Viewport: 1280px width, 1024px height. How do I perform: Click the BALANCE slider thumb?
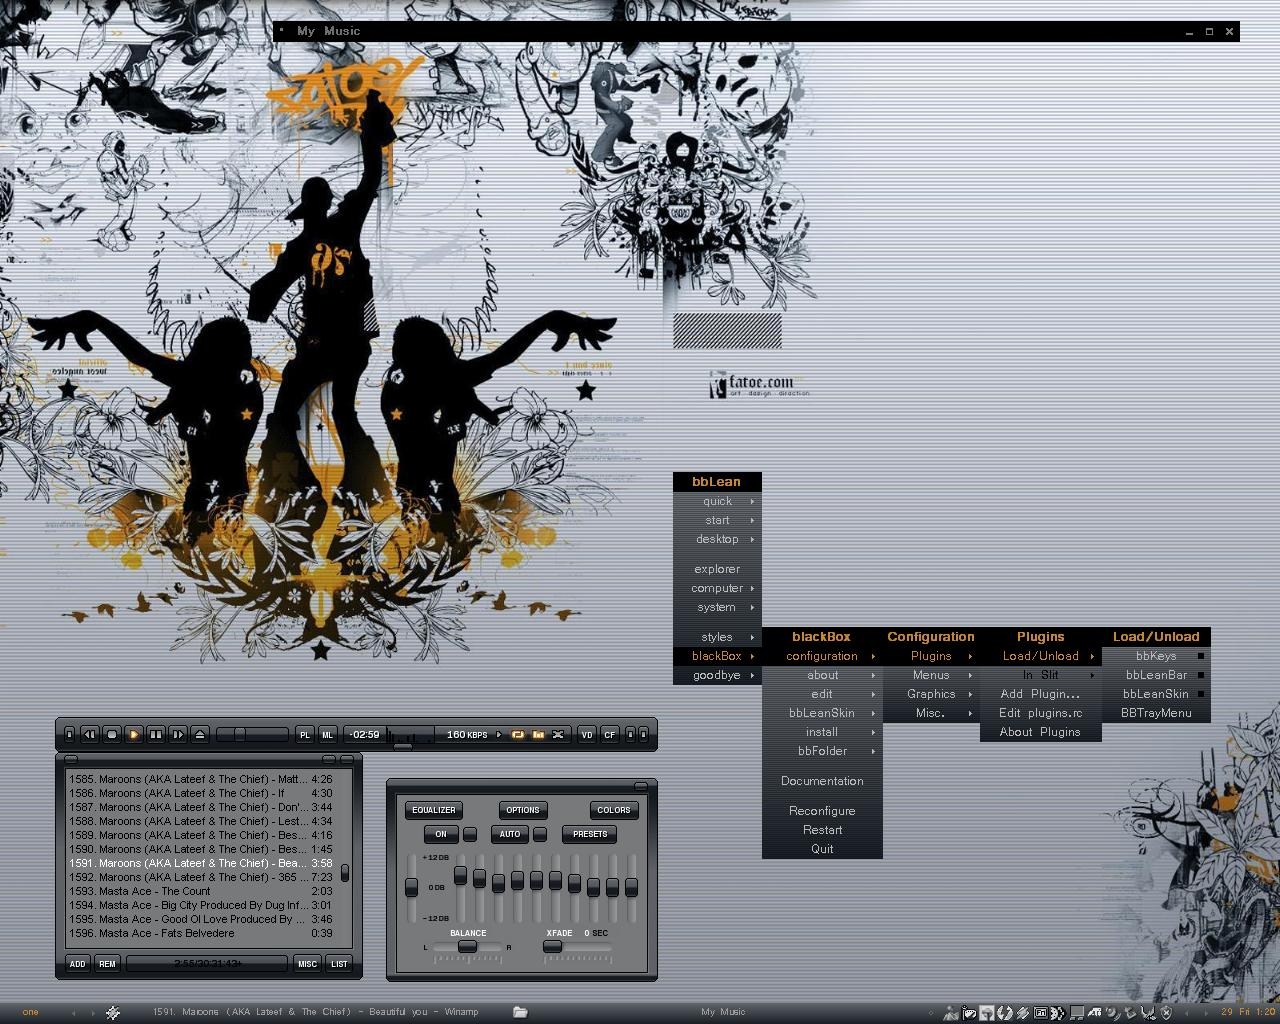[468, 946]
